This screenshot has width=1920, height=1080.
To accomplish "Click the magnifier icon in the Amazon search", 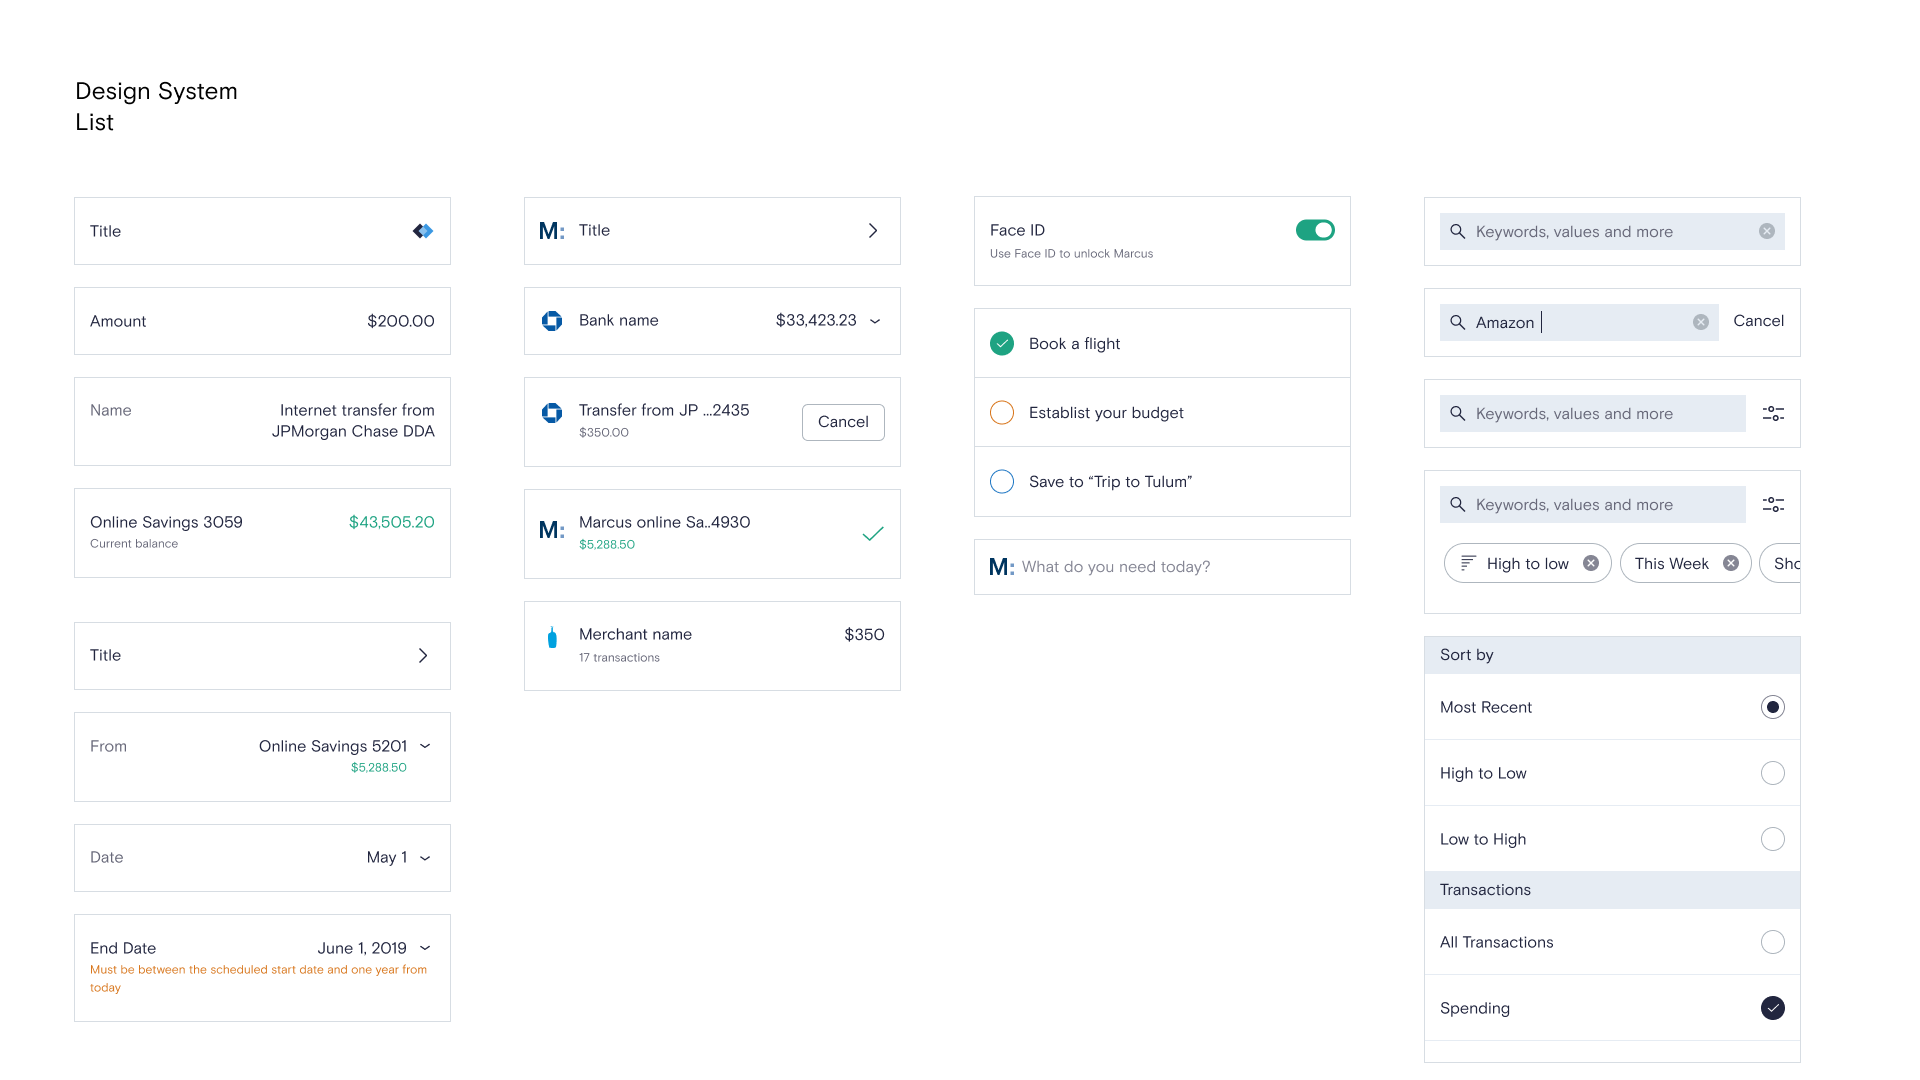I will pyautogui.click(x=1458, y=322).
